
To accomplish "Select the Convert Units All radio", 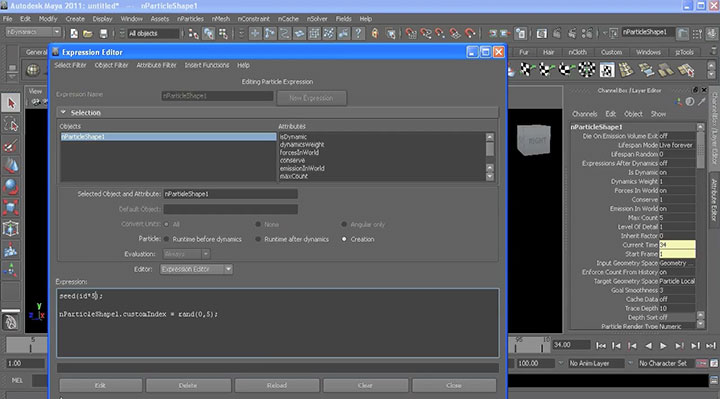I will [x=166, y=225].
